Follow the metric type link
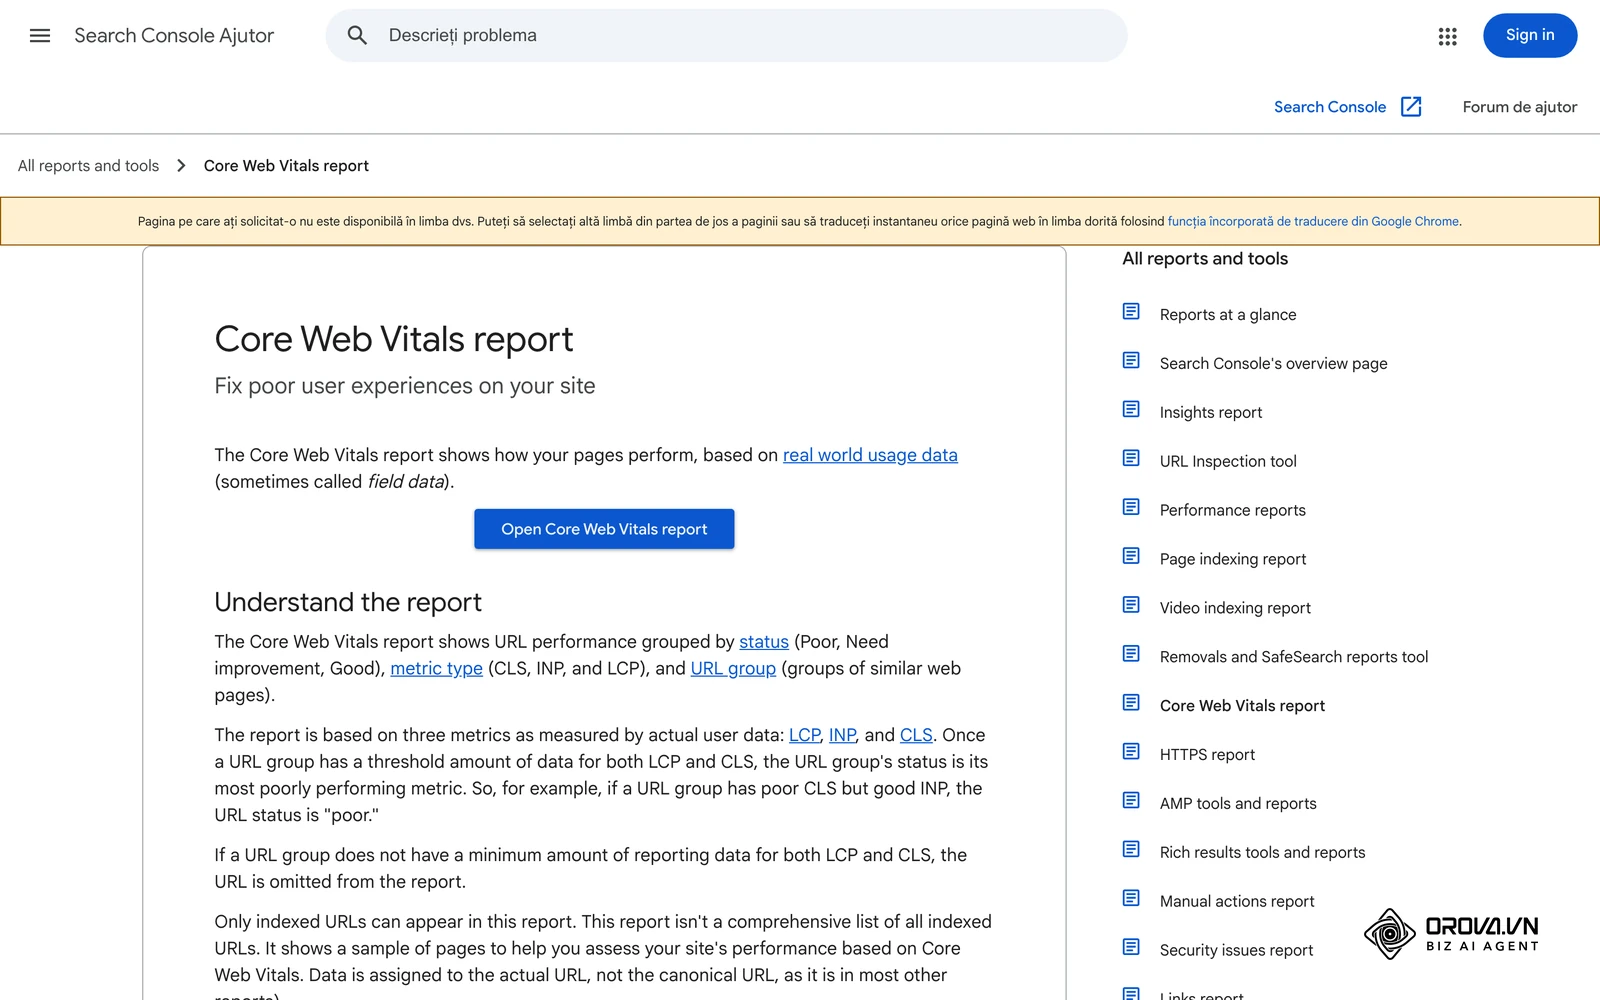This screenshot has height=1000, width=1600. pos(436,669)
